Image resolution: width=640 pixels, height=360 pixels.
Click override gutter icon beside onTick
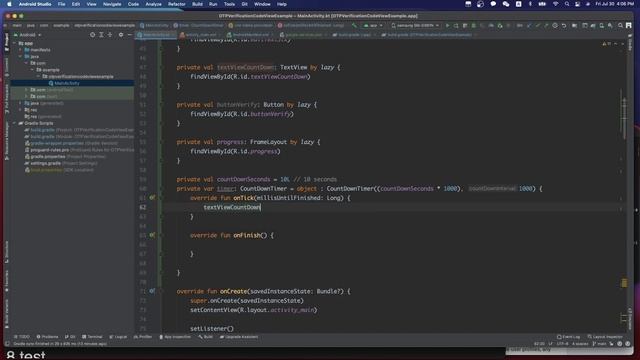[x=152, y=198]
